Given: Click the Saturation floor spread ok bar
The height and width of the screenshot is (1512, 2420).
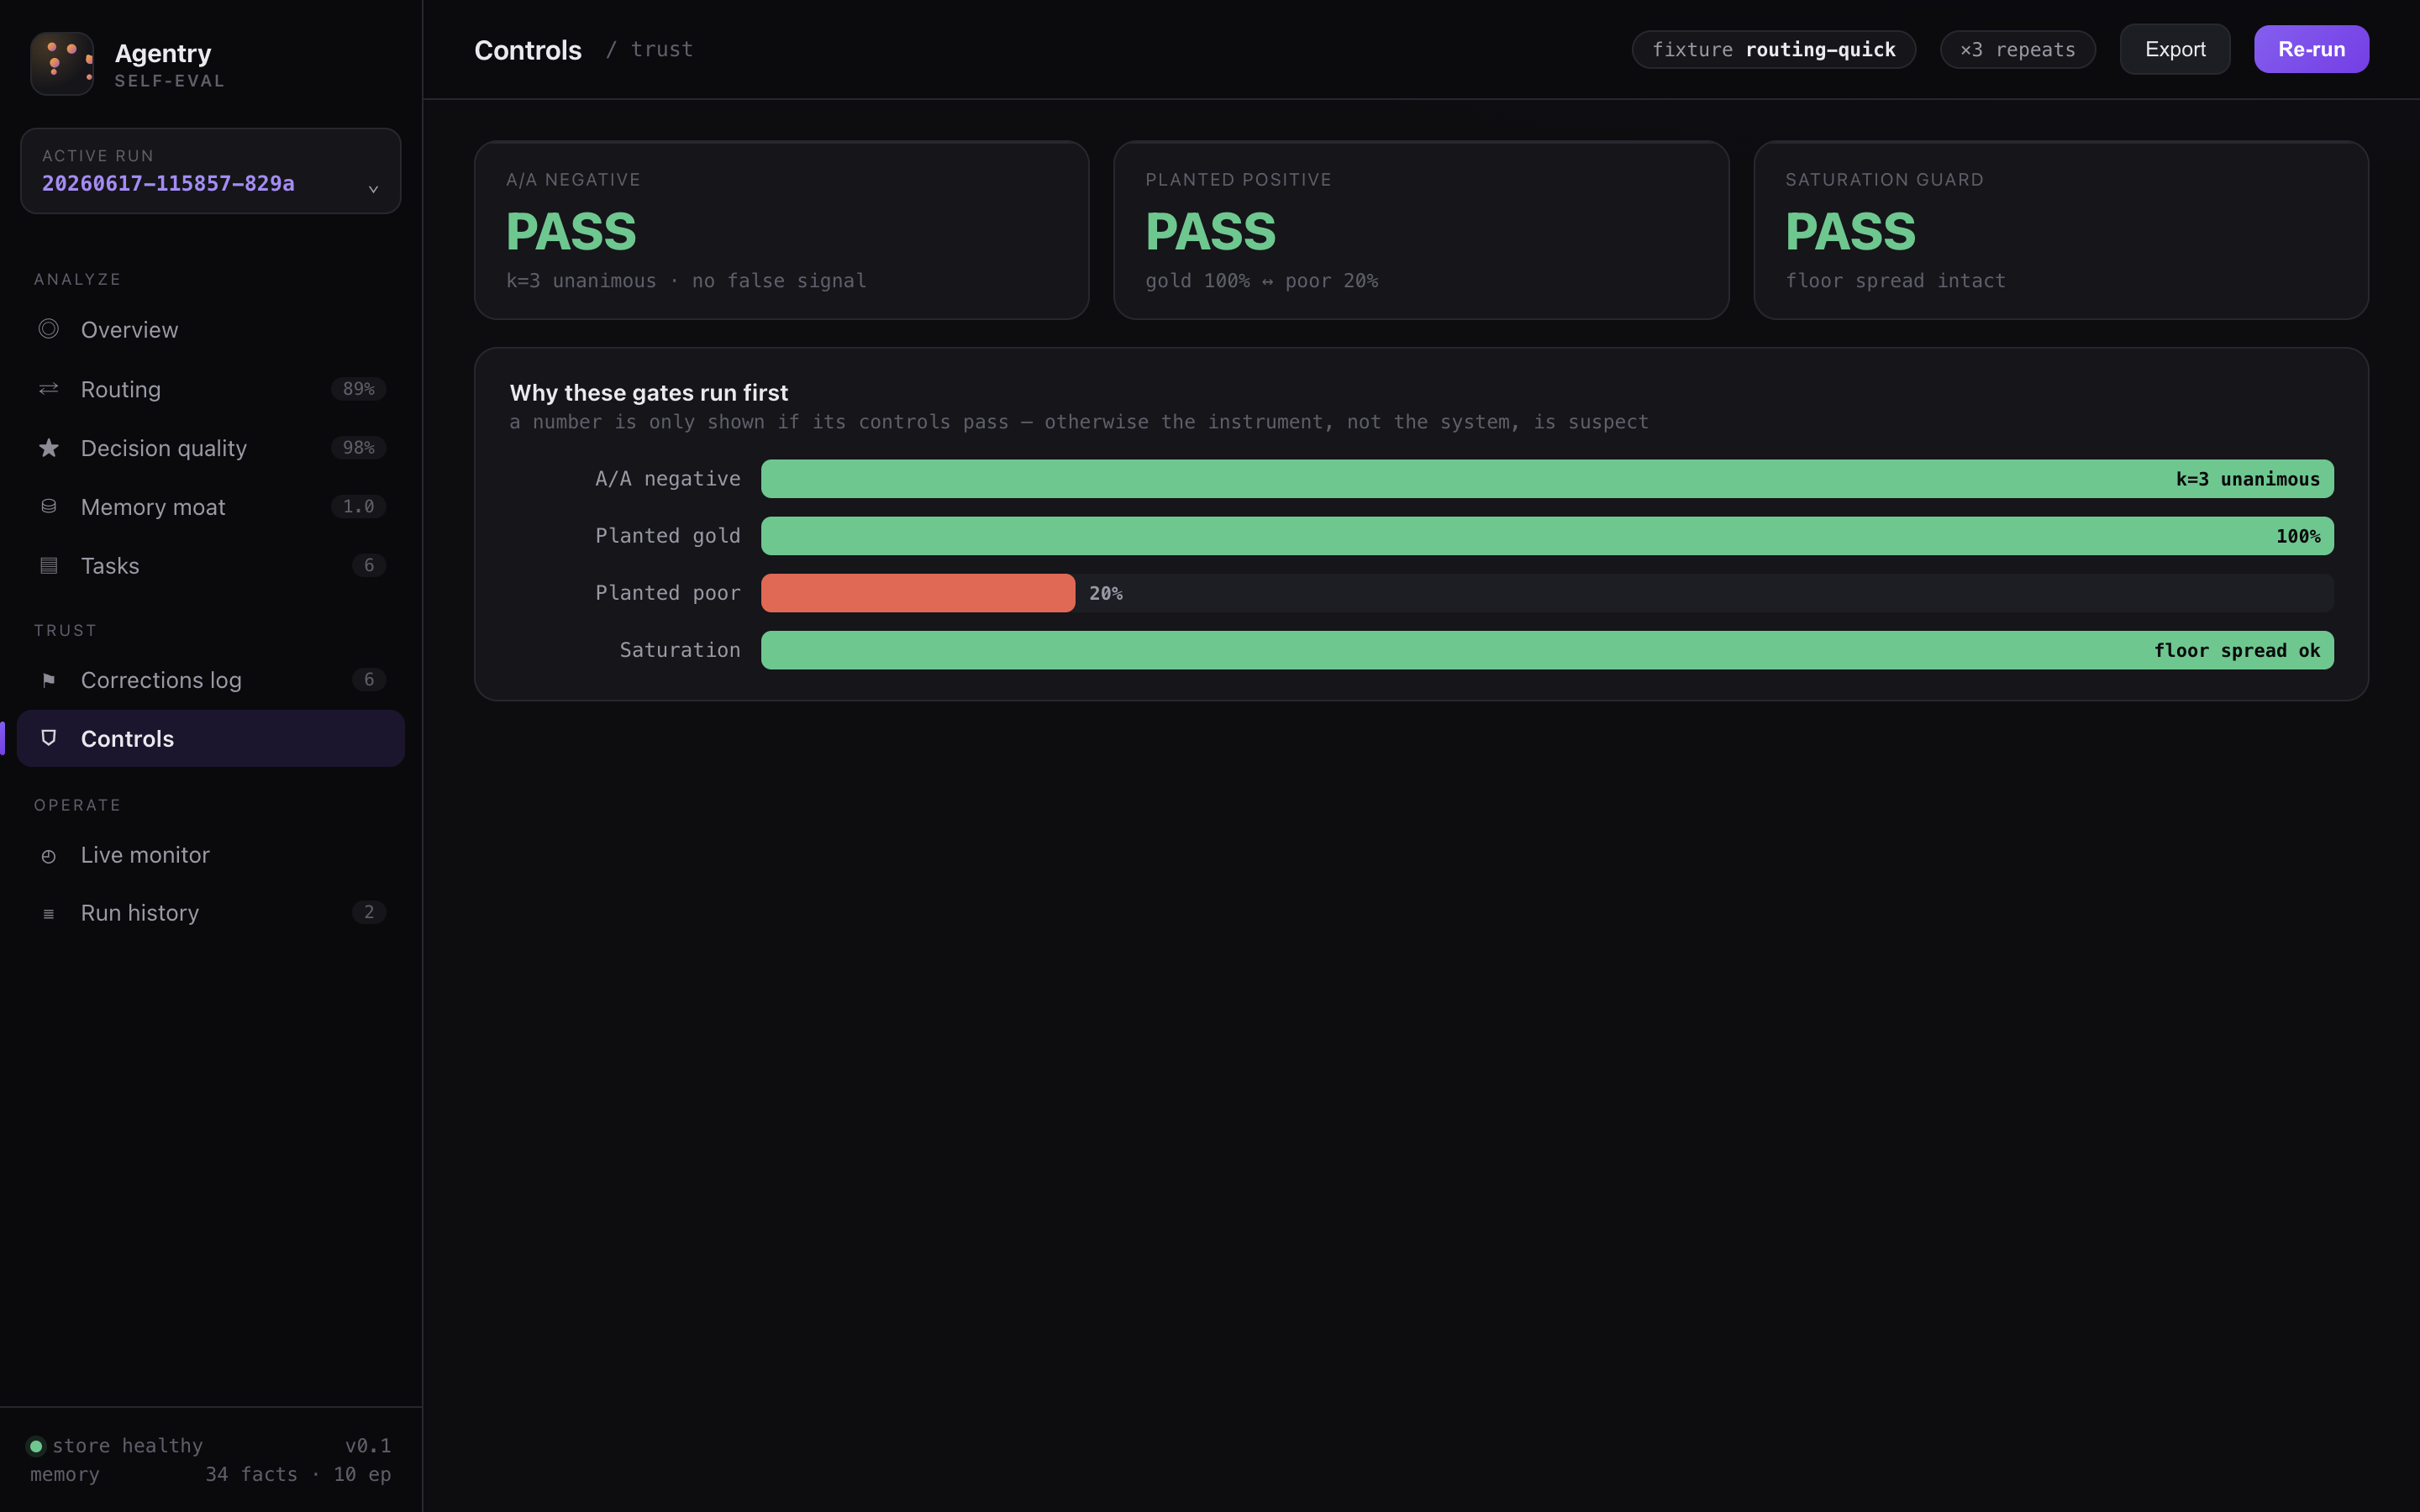Looking at the screenshot, I should click(1547, 650).
